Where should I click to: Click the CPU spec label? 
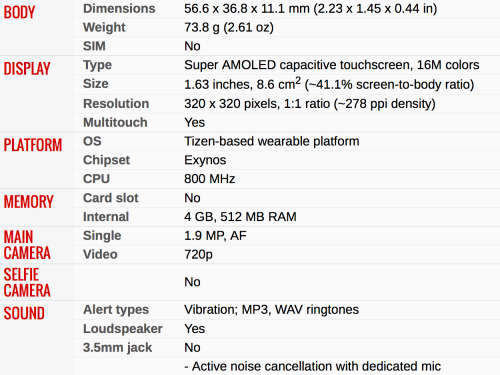pos(96,179)
